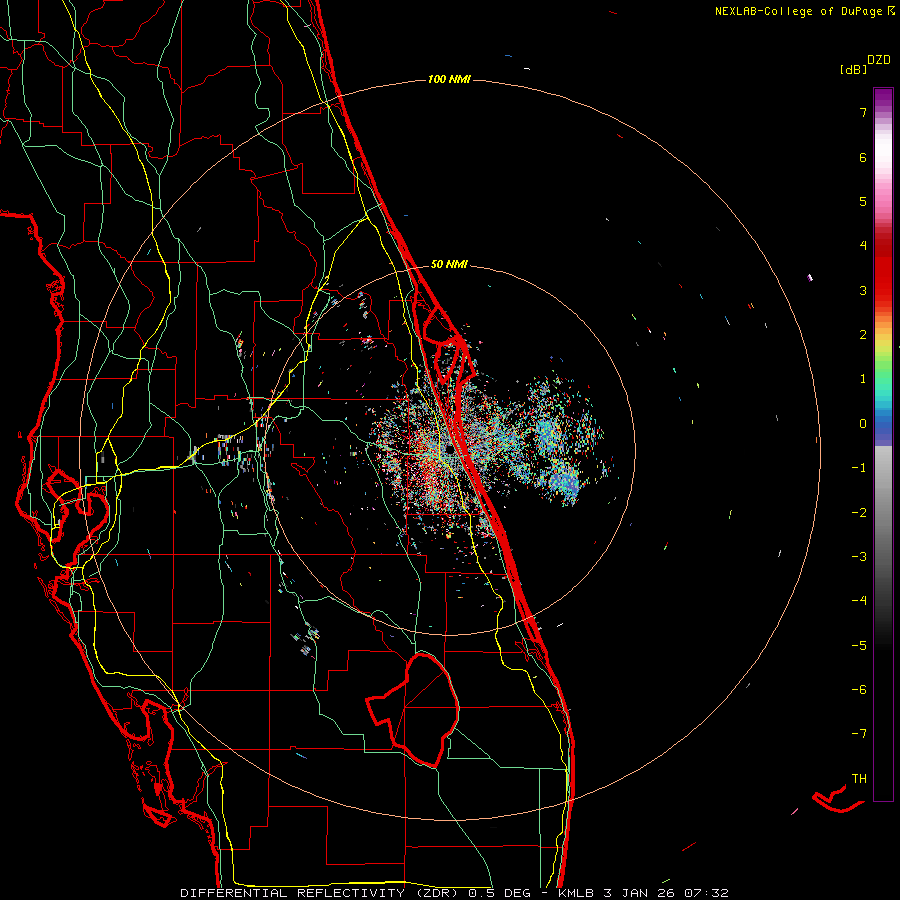
Task: Click the -5 dB value on the scale
Action: point(859,646)
